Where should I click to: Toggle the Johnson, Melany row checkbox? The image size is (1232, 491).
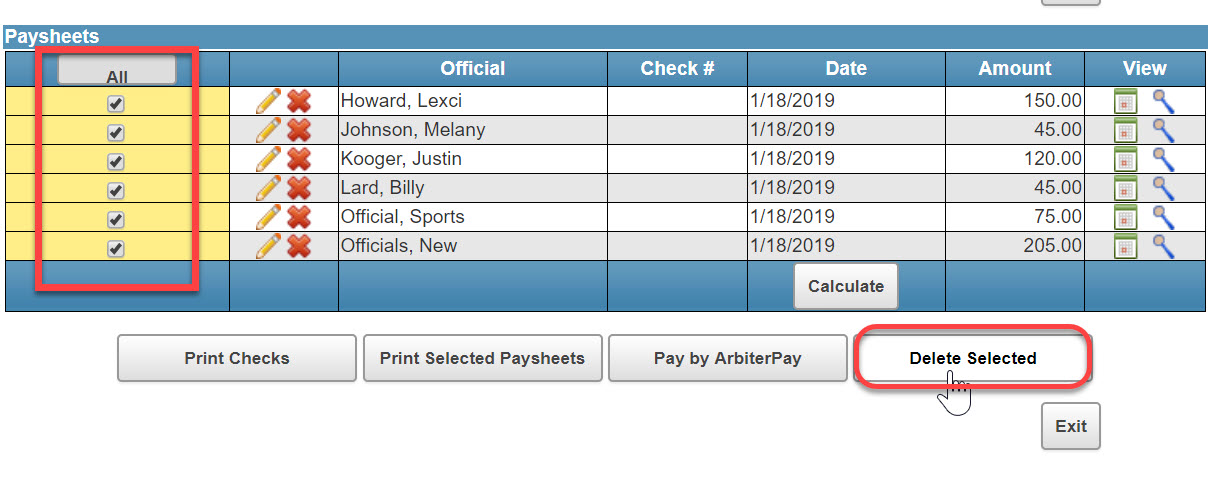pyautogui.click(x=116, y=132)
